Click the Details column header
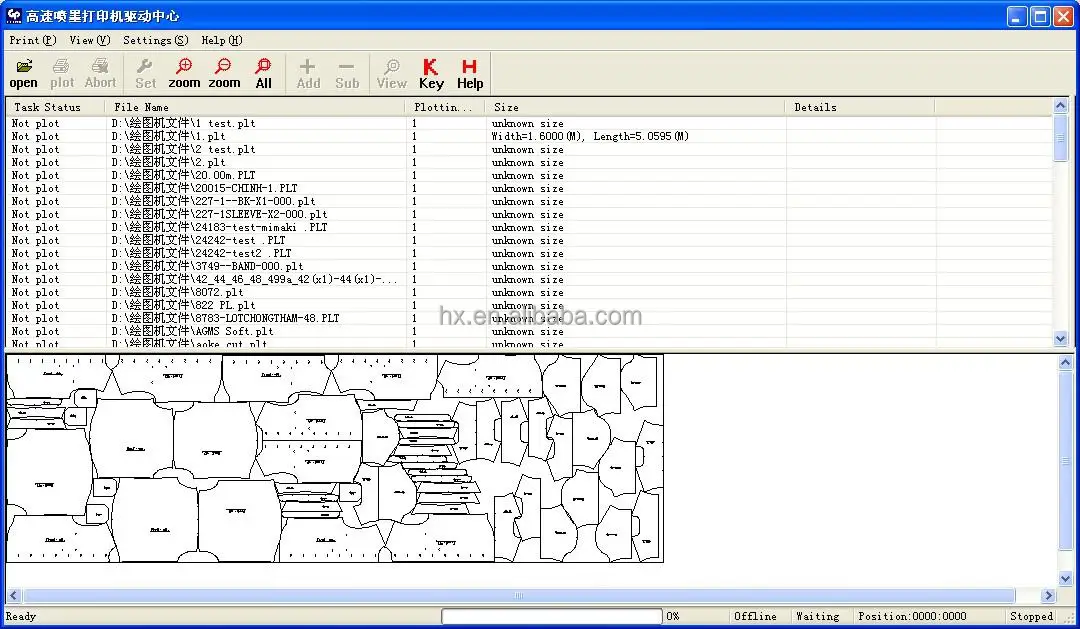The image size is (1080, 629). point(860,107)
